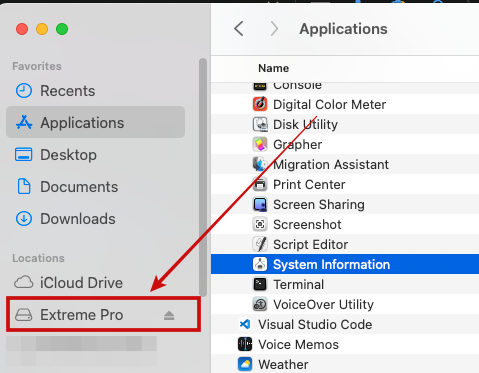Select the Migration Assistant name
The width and height of the screenshot is (479, 373).
[331, 165]
